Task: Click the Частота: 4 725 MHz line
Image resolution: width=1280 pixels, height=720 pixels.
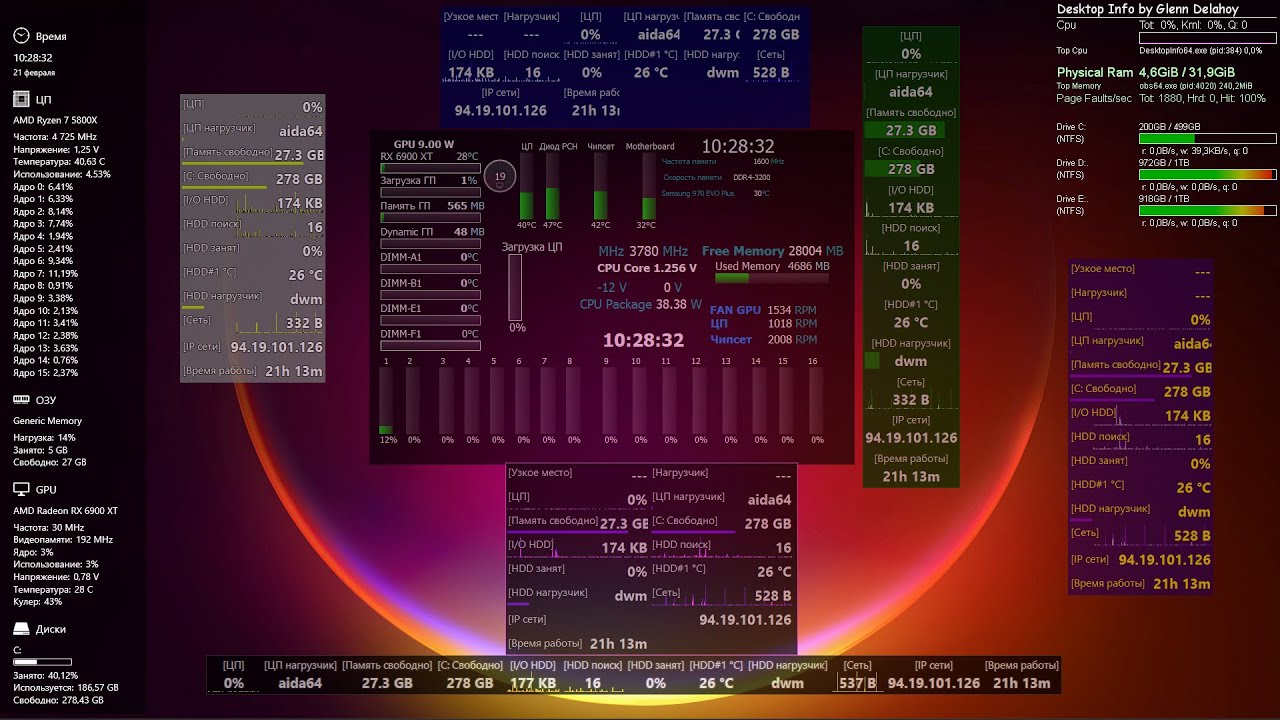Action: coord(55,137)
